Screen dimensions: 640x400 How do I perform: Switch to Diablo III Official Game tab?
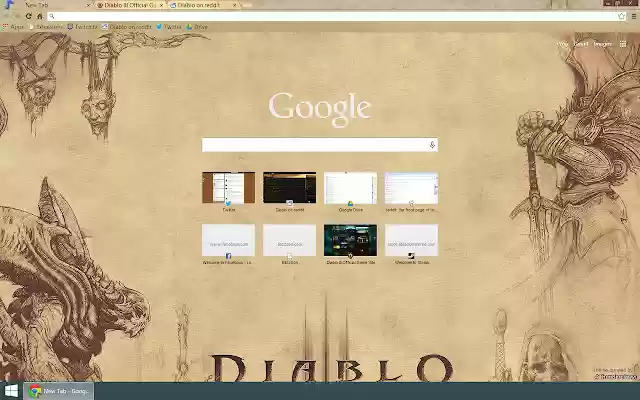[x=130, y=5]
